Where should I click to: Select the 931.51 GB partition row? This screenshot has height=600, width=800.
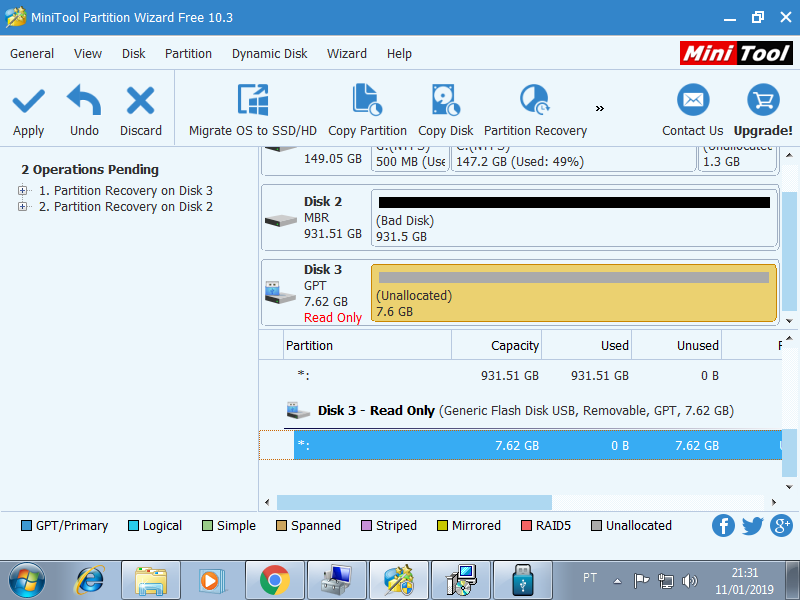pyautogui.click(x=520, y=376)
